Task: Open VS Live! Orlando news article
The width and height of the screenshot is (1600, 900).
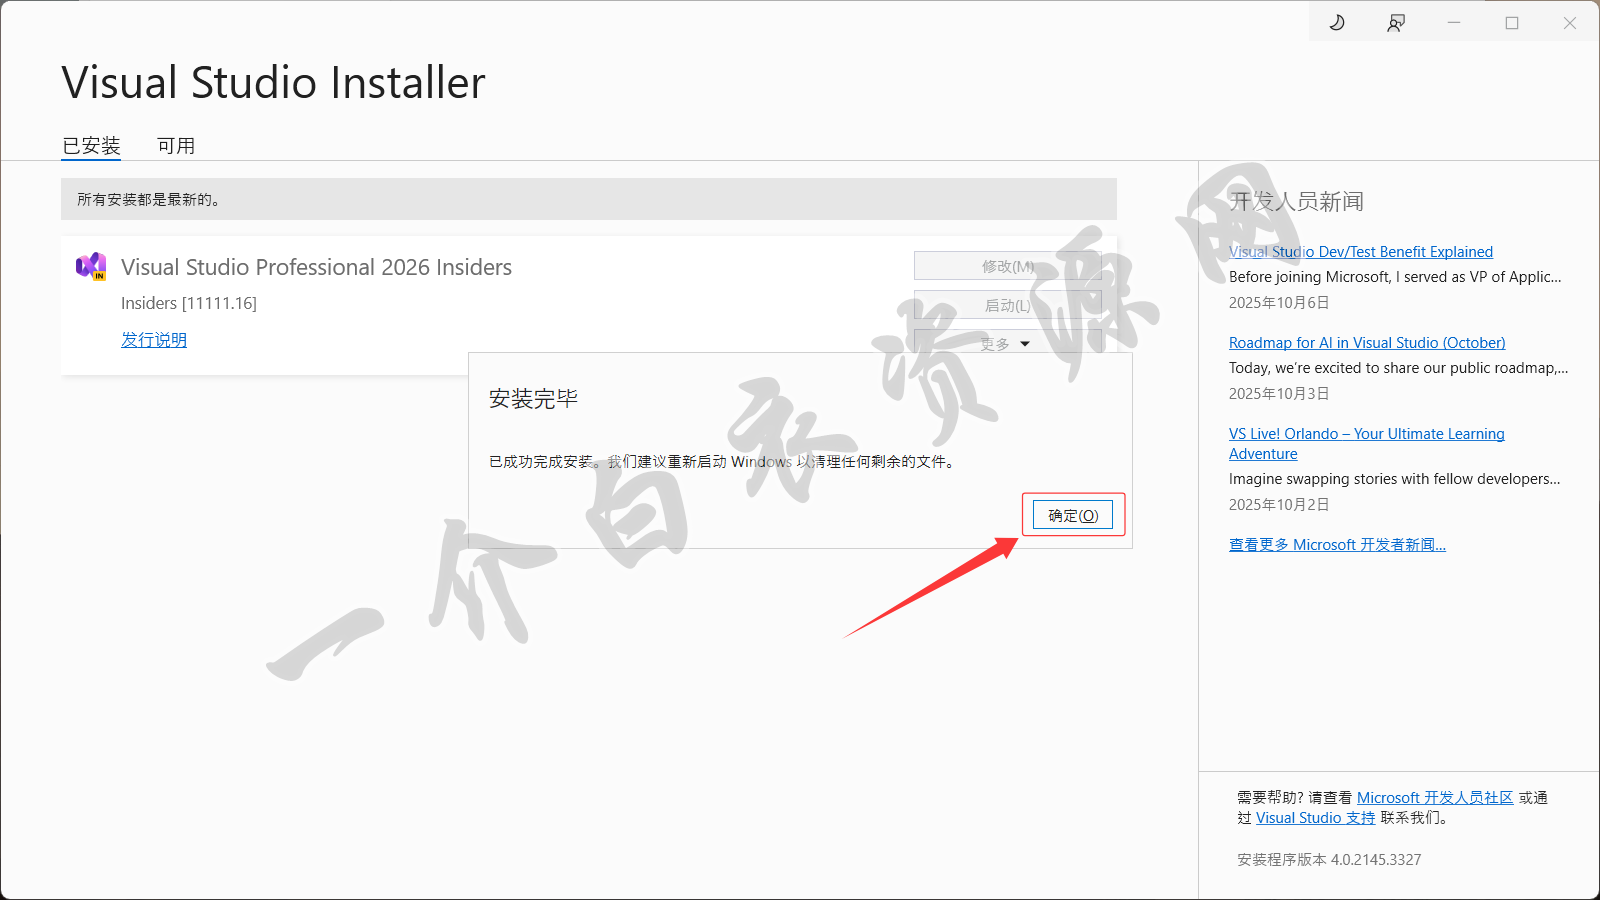Action: (1366, 434)
